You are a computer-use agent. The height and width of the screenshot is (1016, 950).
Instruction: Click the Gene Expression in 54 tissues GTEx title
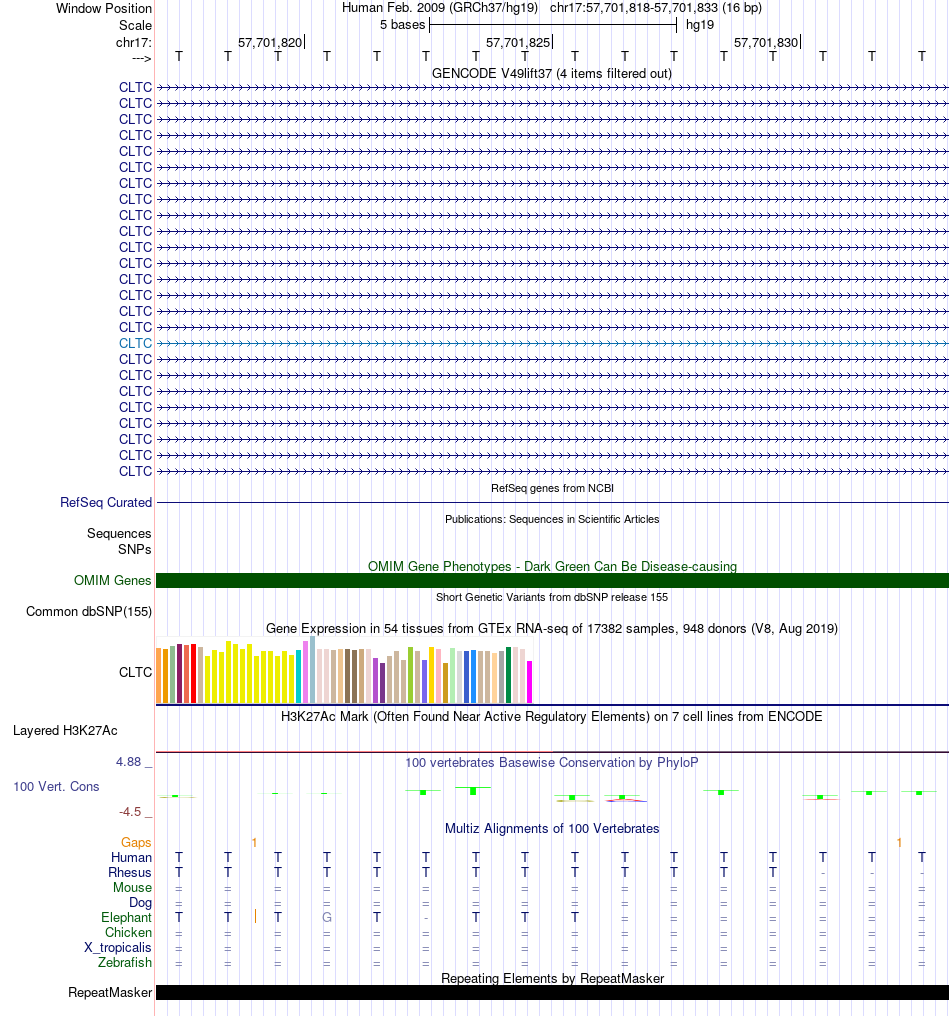point(552,629)
